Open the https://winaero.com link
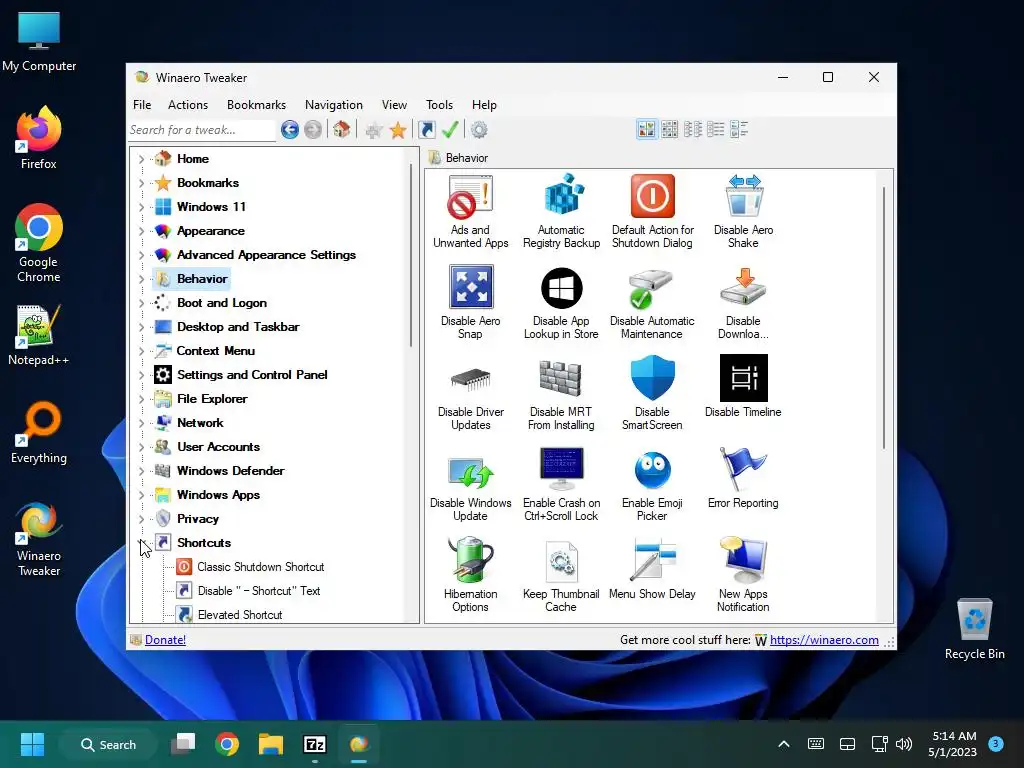The image size is (1024, 768). pyautogui.click(x=824, y=640)
